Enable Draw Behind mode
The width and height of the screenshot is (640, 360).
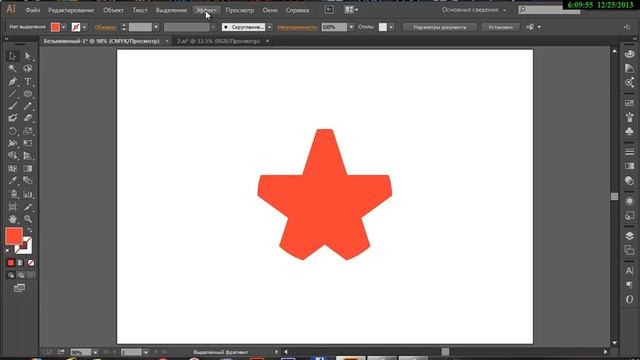coord(21,276)
